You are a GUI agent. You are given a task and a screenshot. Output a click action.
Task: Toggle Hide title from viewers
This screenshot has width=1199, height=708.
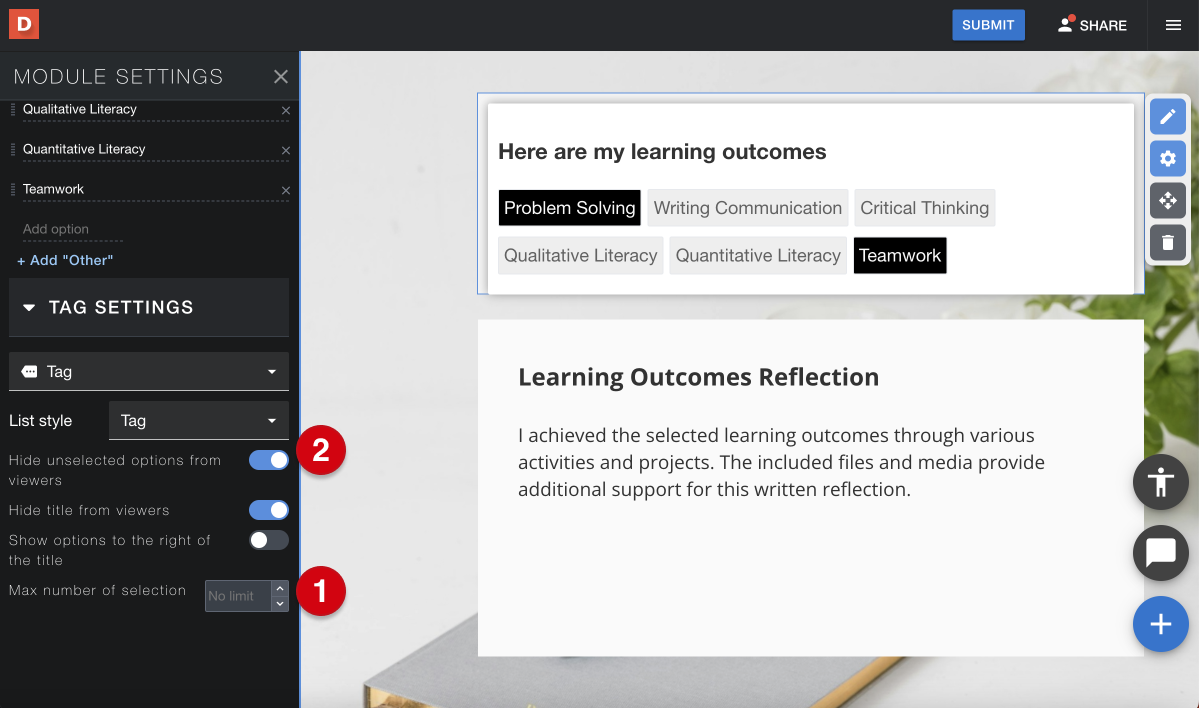pos(268,510)
